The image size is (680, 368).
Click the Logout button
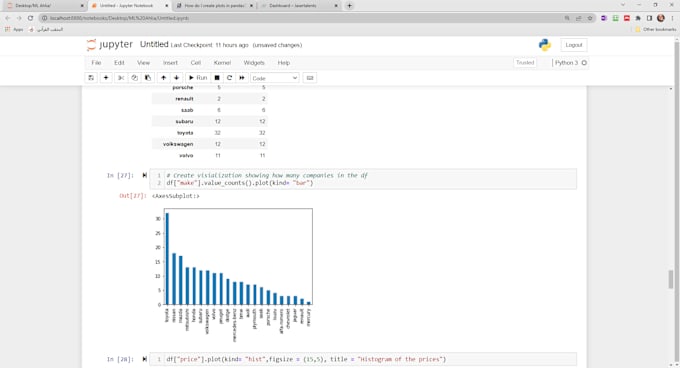click(x=574, y=45)
